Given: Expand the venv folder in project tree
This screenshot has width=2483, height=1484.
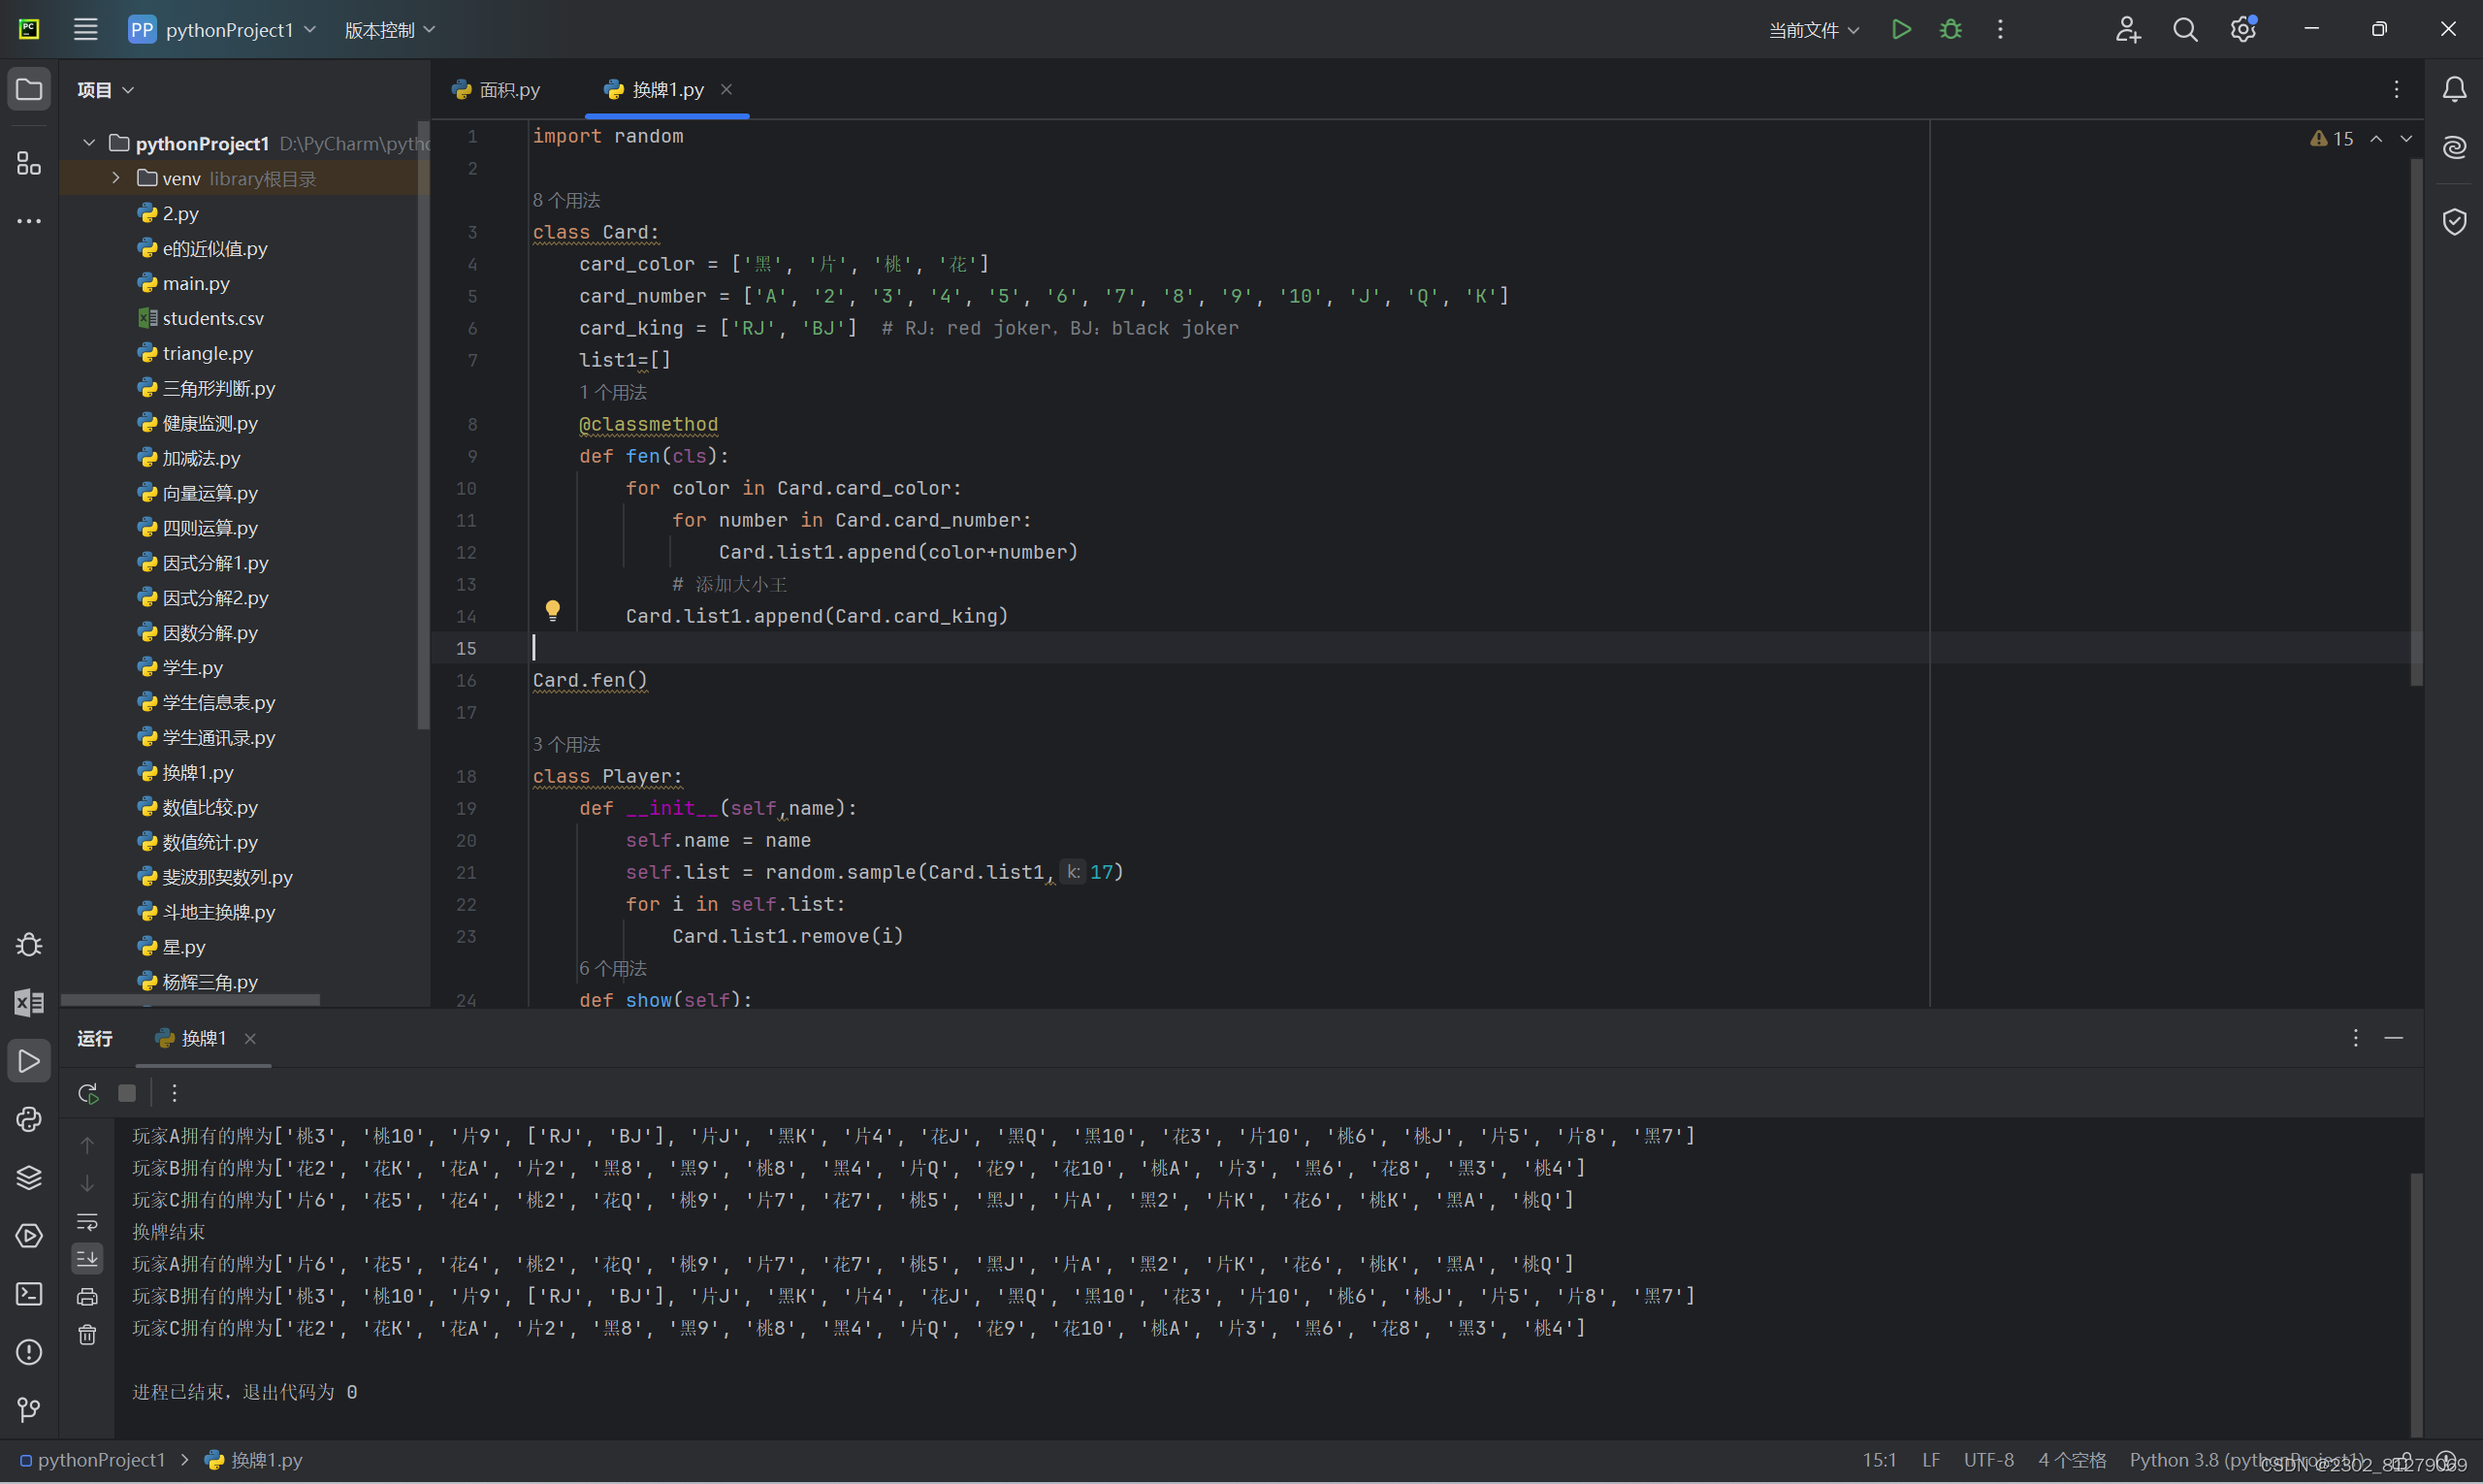Looking at the screenshot, I should point(116,178).
